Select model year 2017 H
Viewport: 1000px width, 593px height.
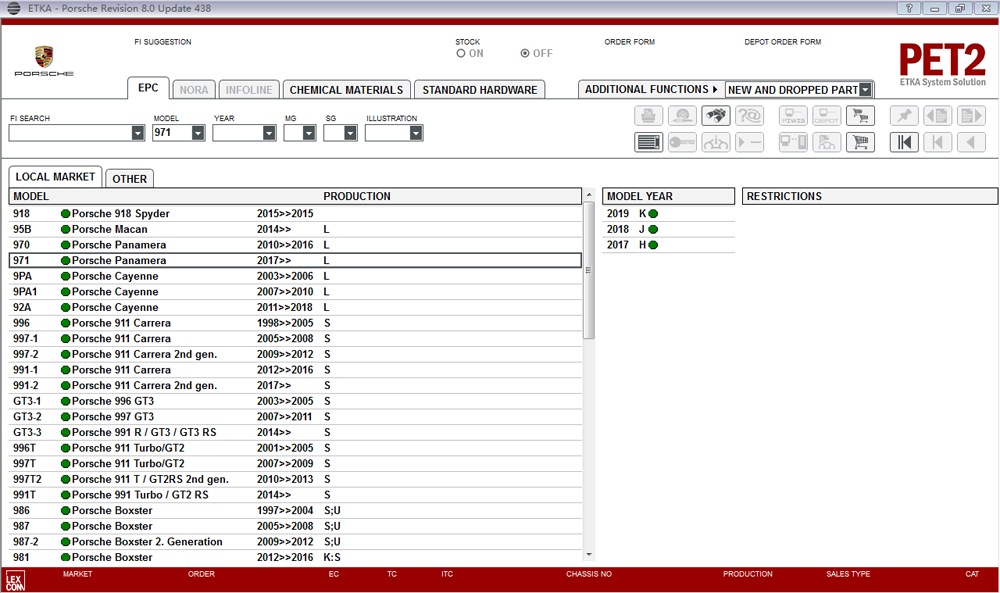668,245
